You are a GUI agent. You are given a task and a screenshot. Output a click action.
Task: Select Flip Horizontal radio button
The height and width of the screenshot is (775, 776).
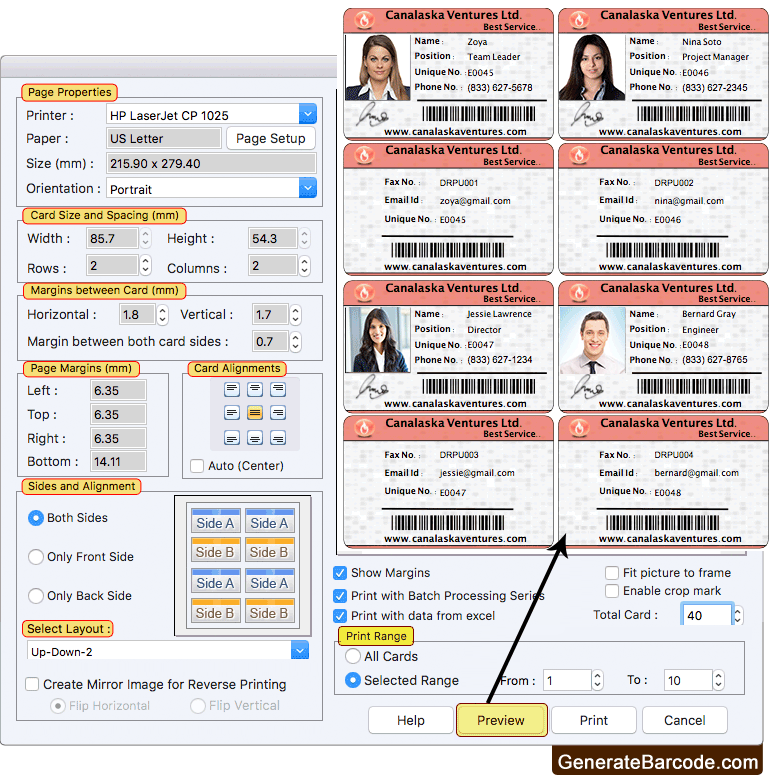[58, 706]
